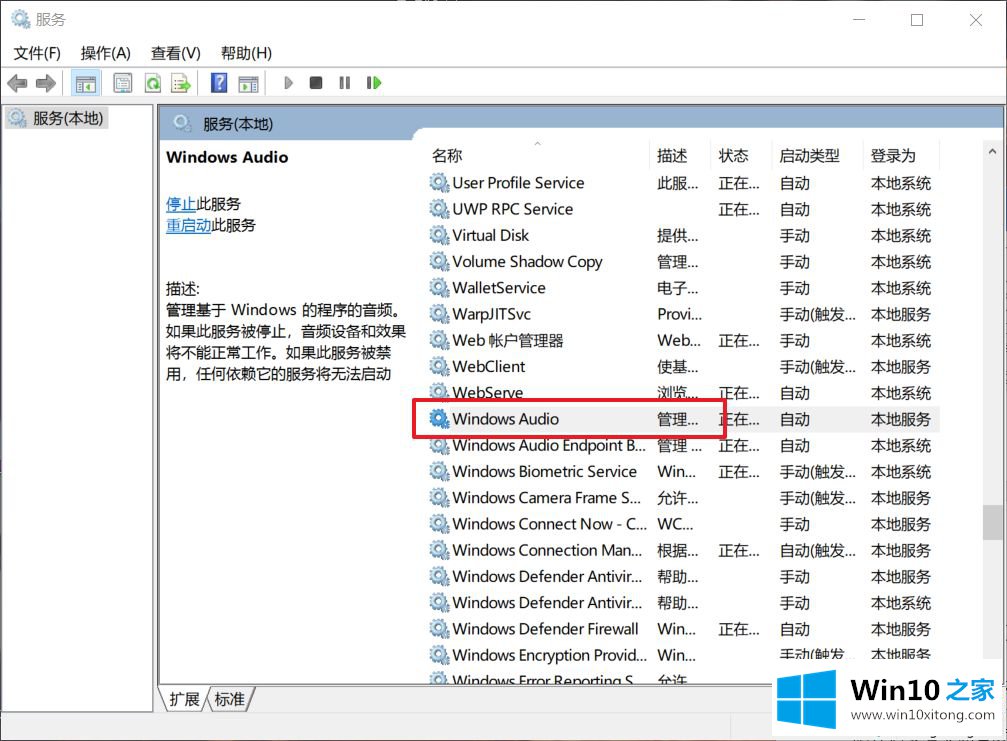Open the blue Help question-mark icon
The image size is (1007, 741).
tap(219, 83)
